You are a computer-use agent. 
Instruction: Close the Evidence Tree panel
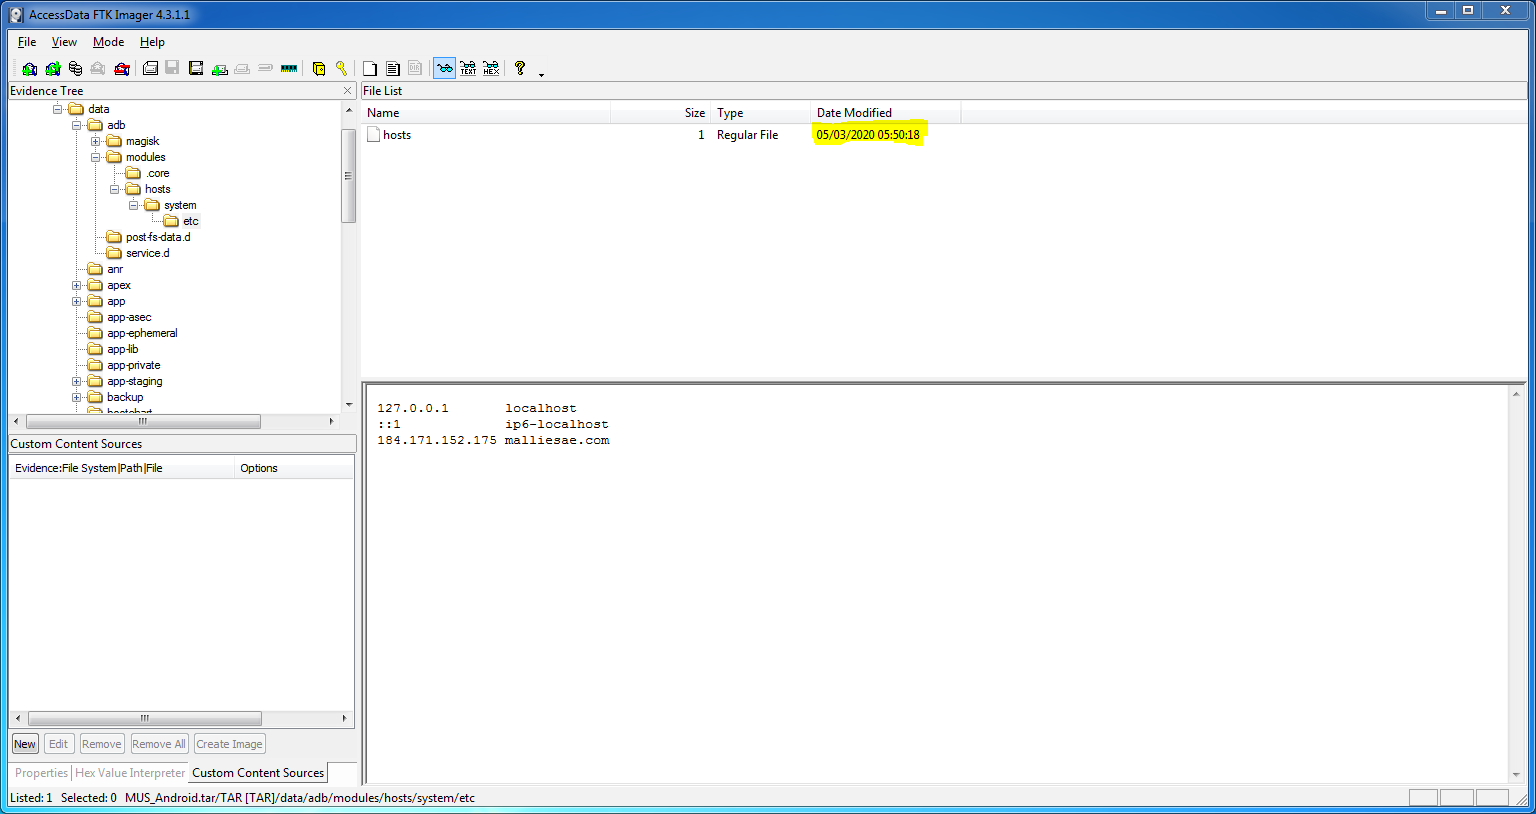348,91
